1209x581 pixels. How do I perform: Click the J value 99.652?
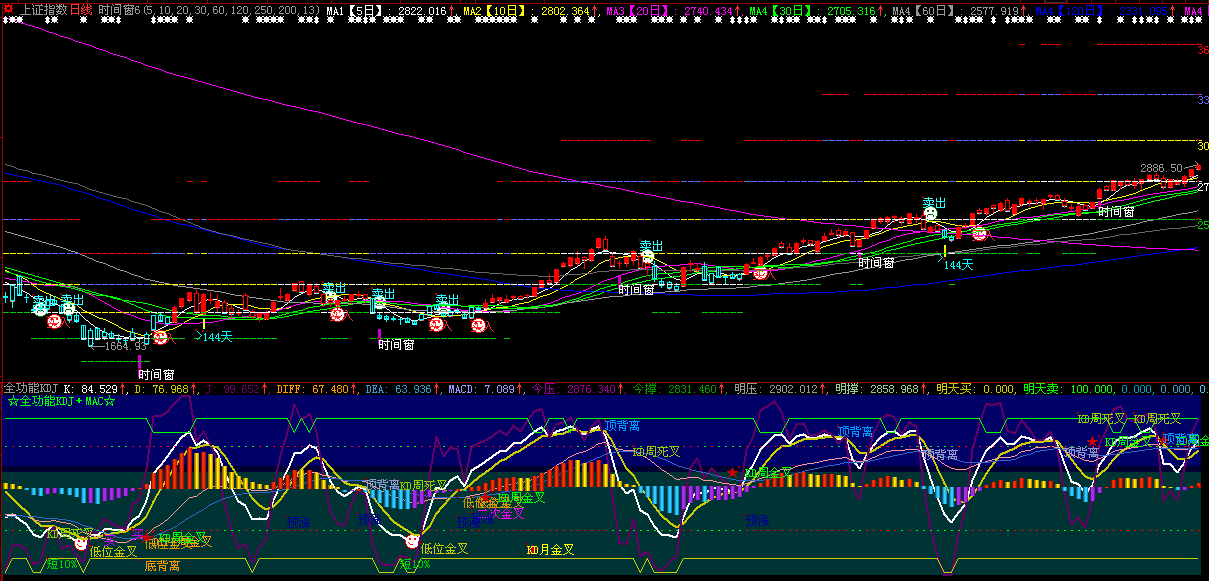pos(240,388)
